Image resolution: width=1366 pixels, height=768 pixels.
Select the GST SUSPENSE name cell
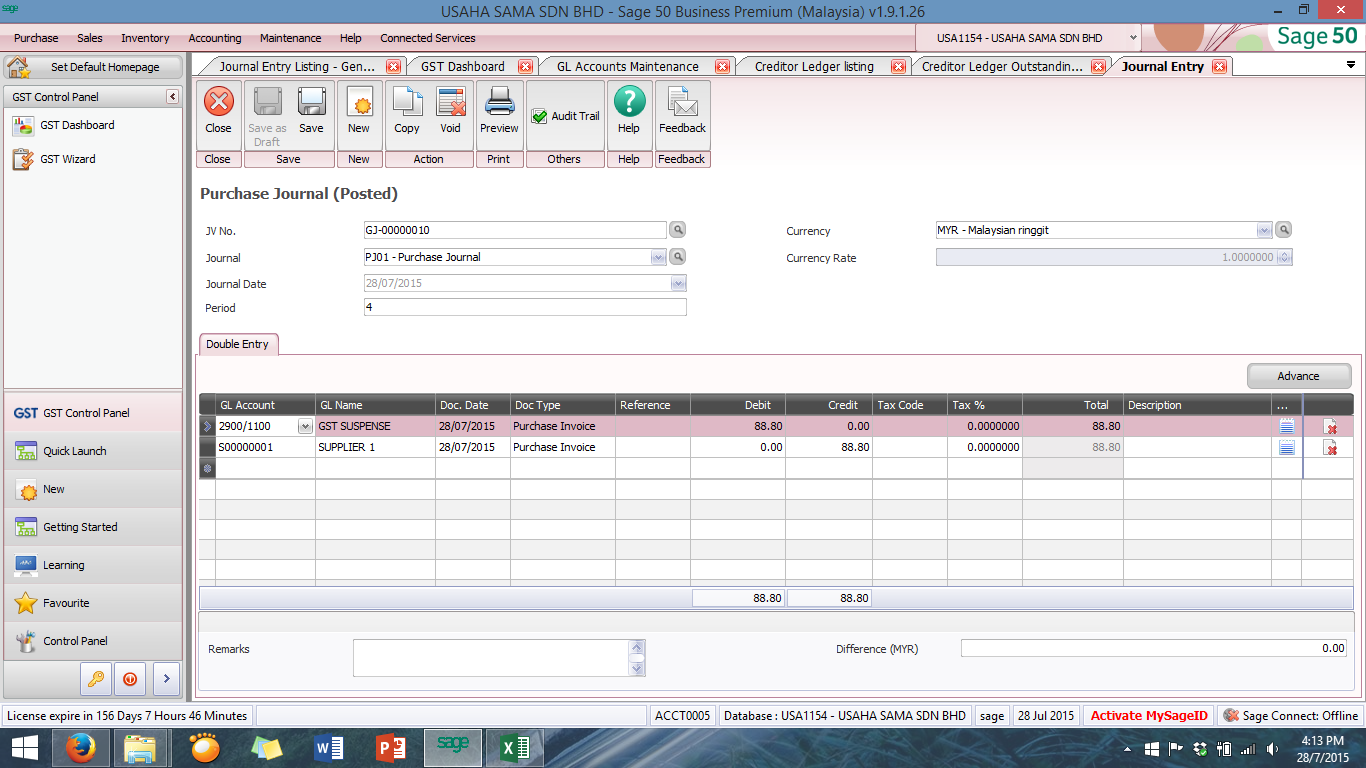click(x=375, y=427)
